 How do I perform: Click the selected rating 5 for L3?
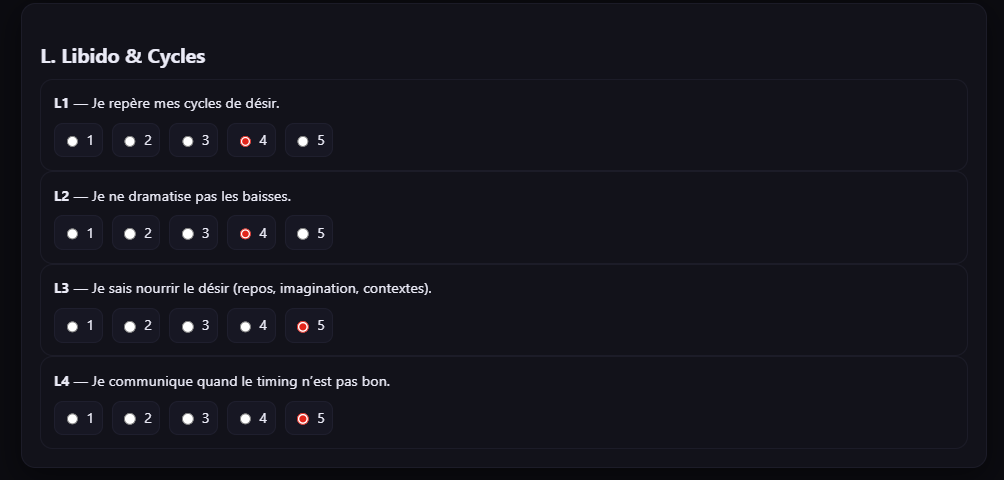click(303, 326)
